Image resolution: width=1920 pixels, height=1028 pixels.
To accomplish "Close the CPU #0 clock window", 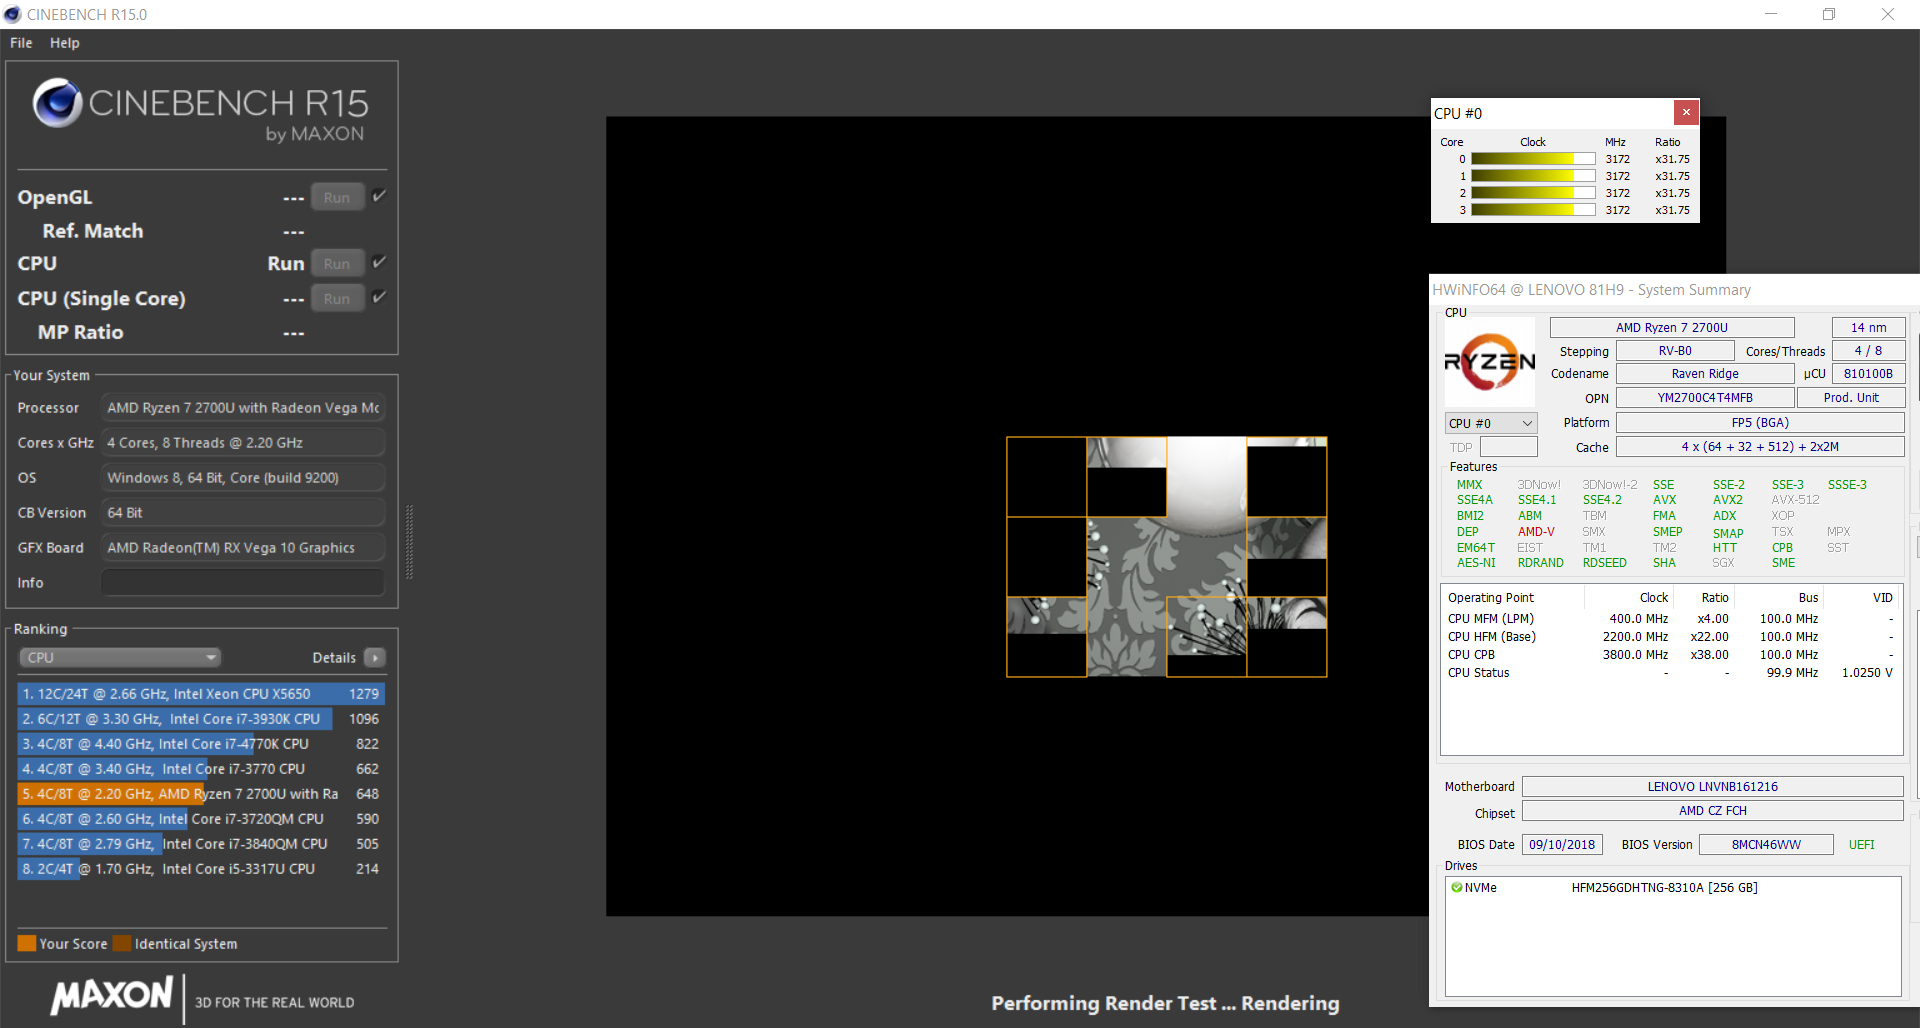I will [x=1686, y=112].
